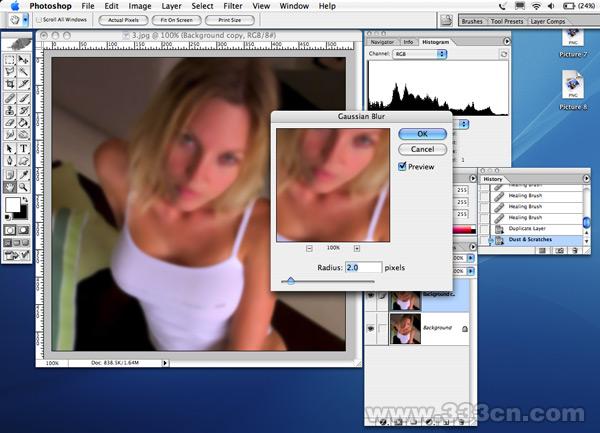This screenshot has width=600, height=433.
Task: Click the zoom out minus in Gaussian Blur
Action: point(309,247)
